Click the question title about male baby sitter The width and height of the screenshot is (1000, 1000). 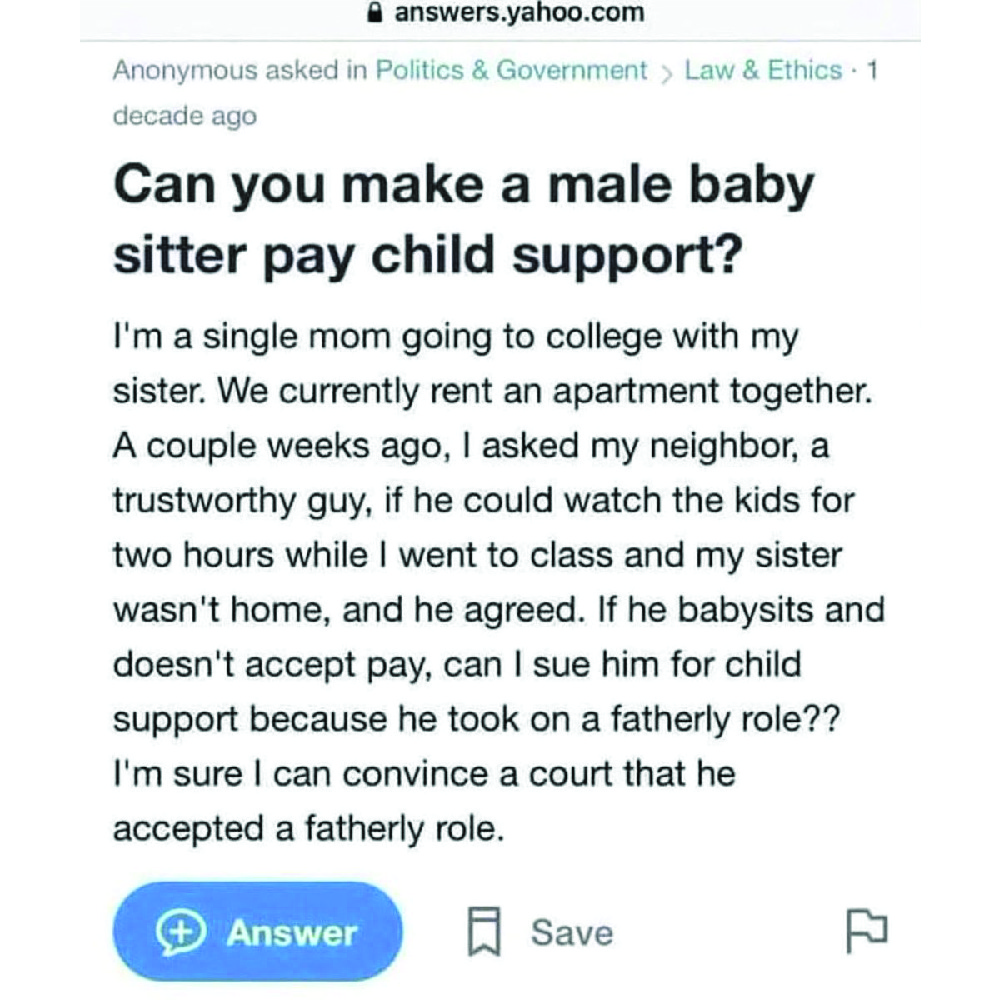tap(463, 220)
